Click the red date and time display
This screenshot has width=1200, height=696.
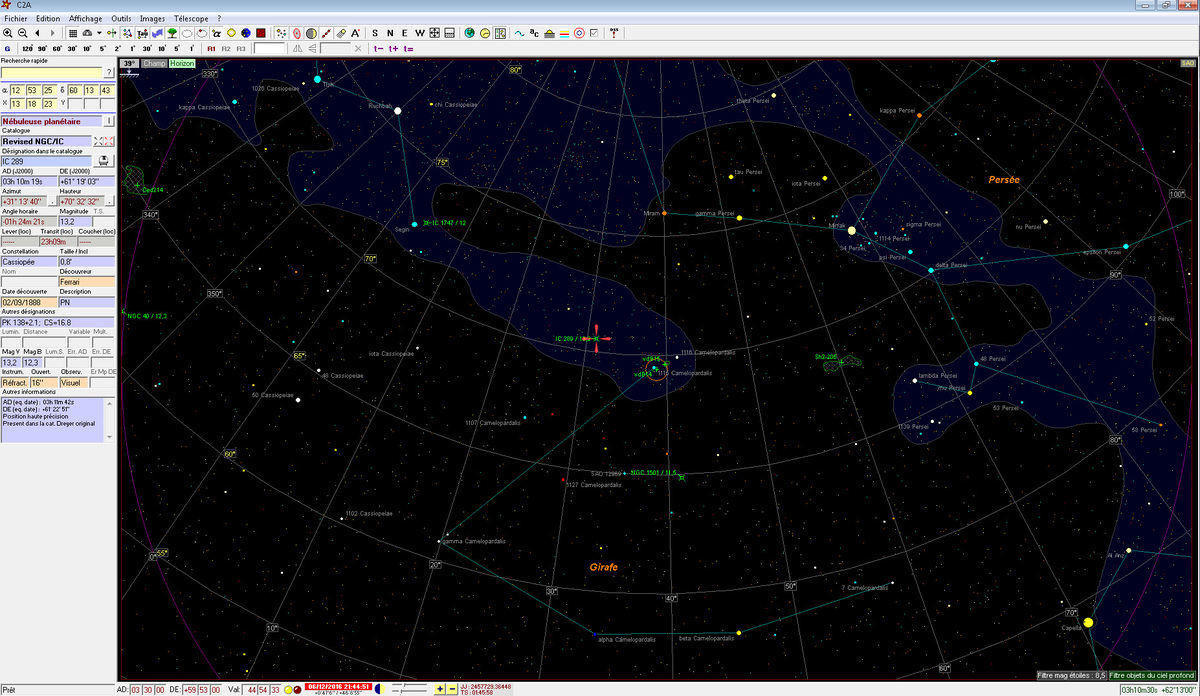[339, 687]
